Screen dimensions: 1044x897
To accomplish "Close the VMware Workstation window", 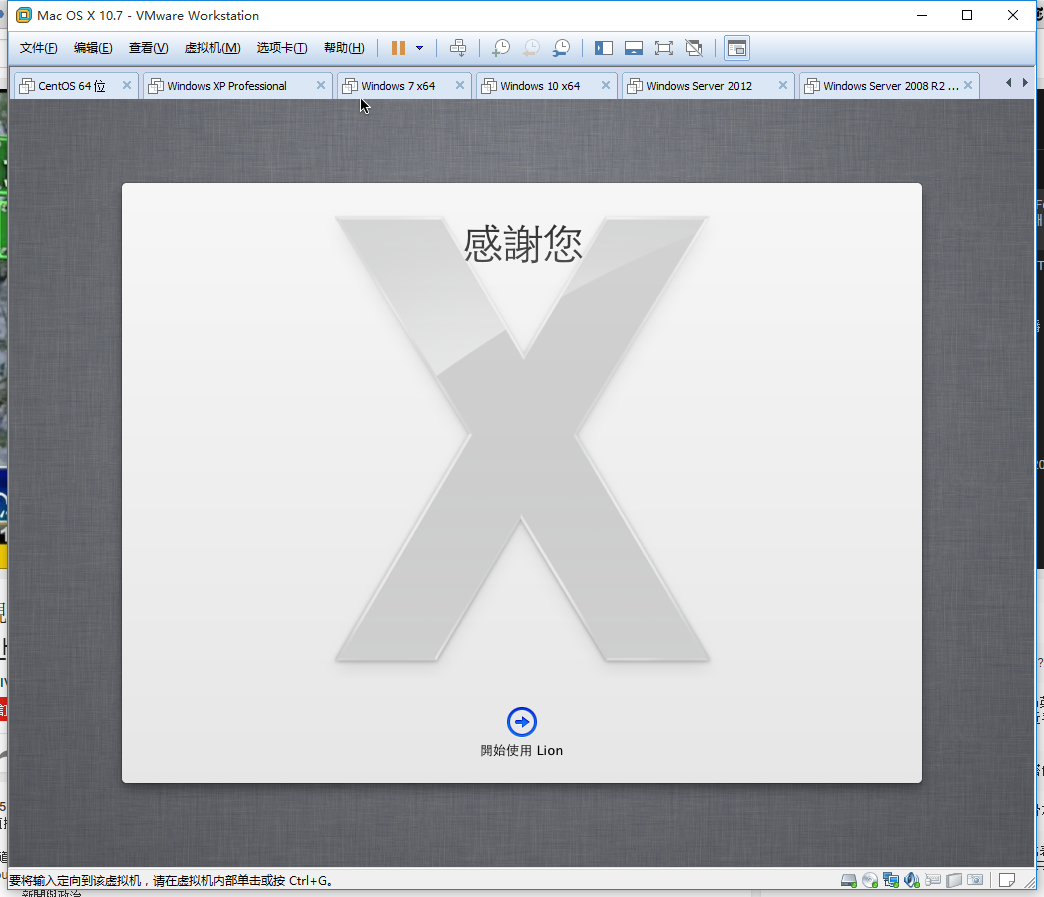I will tap(1013, 15).
